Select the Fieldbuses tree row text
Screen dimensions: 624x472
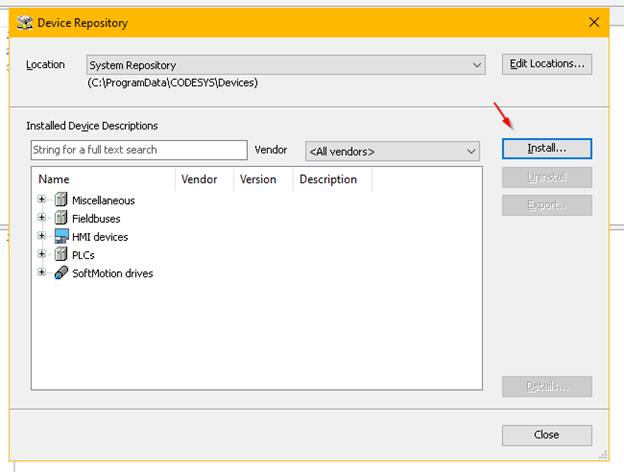point(96,219)
